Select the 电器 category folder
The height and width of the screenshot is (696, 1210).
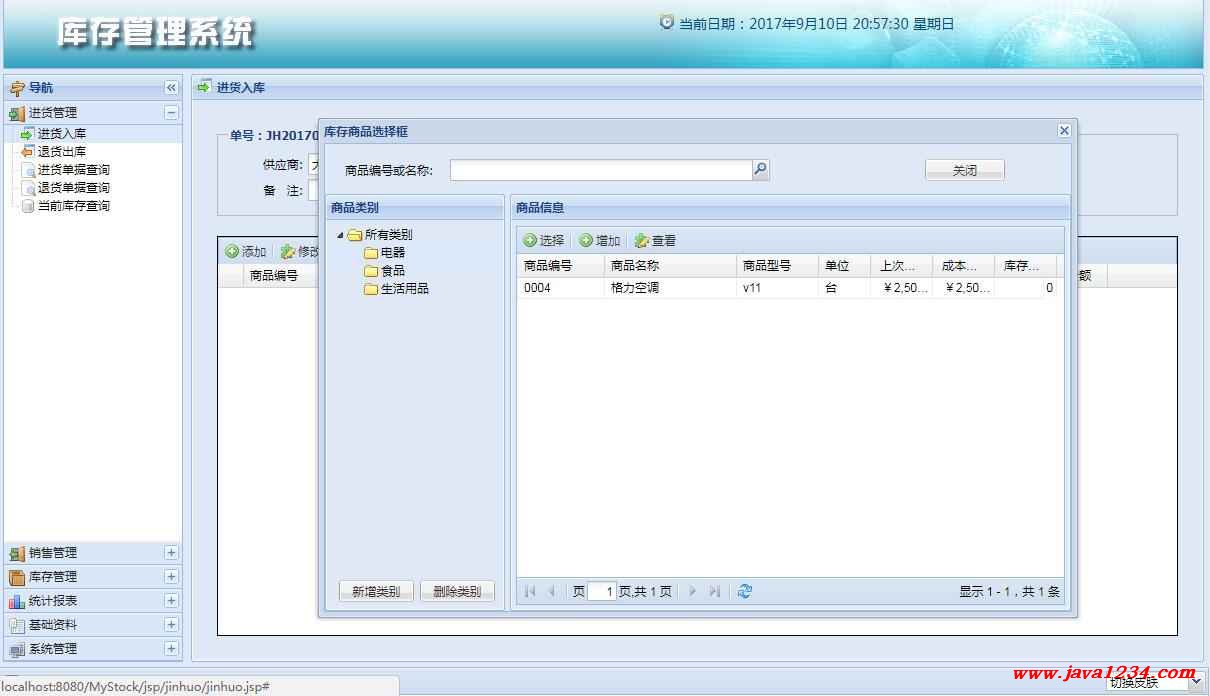[x=392, y=253]
